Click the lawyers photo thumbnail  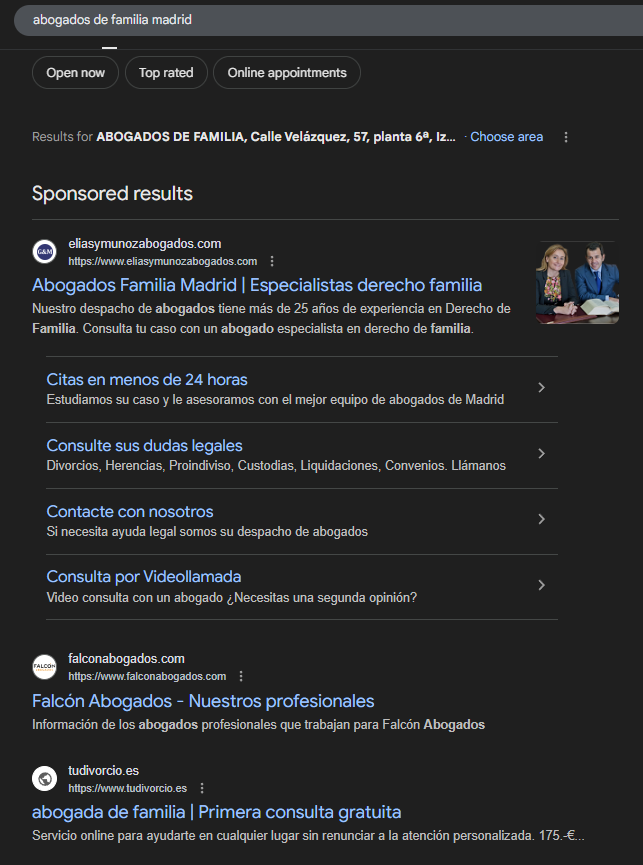coord(576,282)
